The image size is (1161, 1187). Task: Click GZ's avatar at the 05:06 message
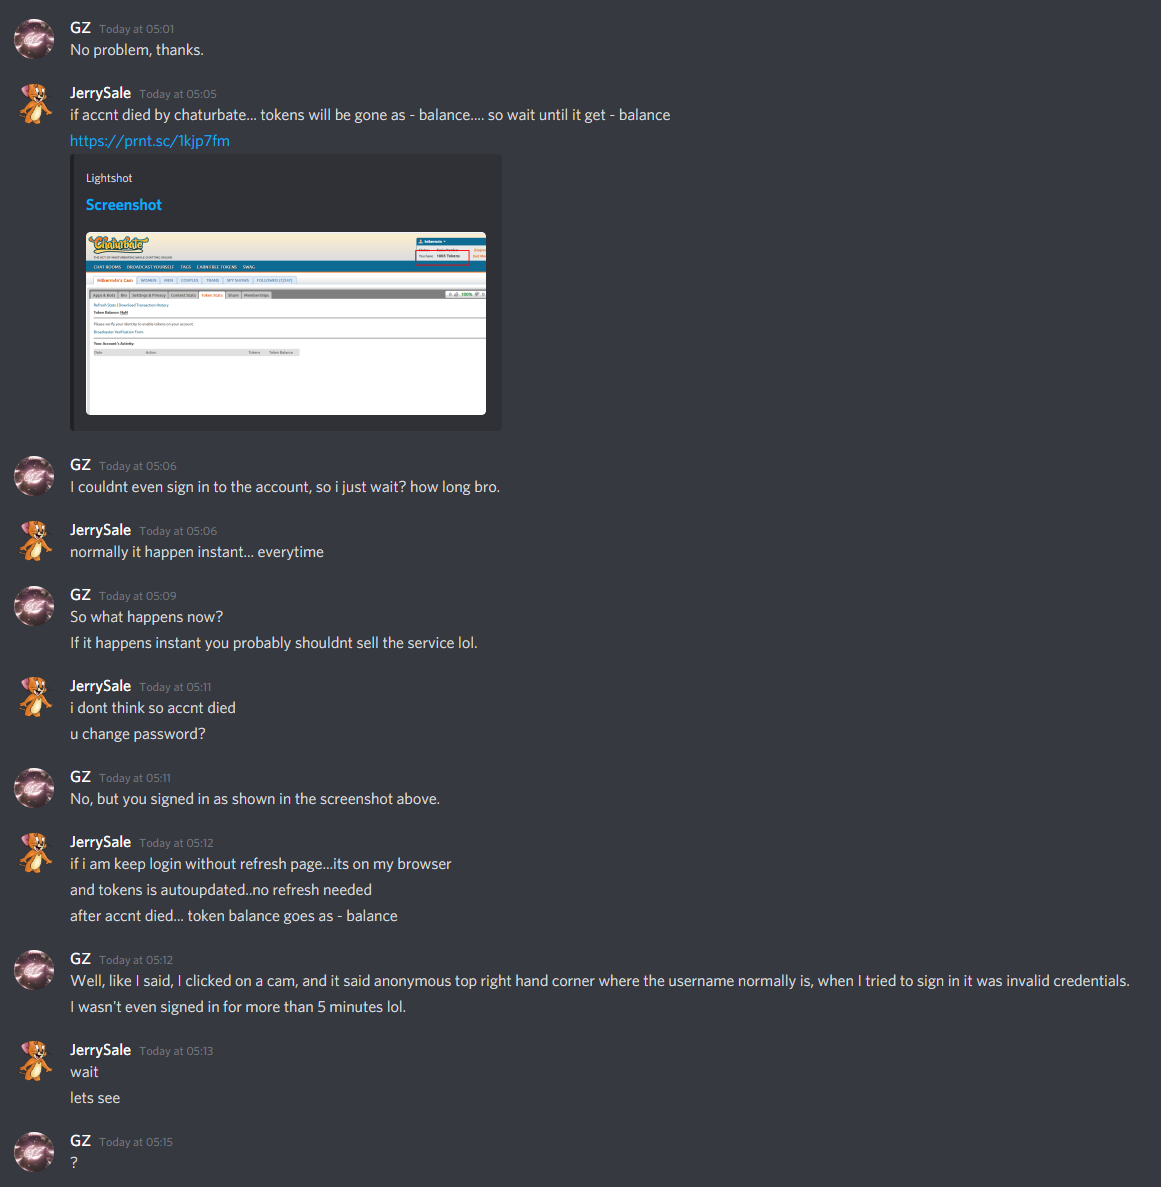pos(34,476)
